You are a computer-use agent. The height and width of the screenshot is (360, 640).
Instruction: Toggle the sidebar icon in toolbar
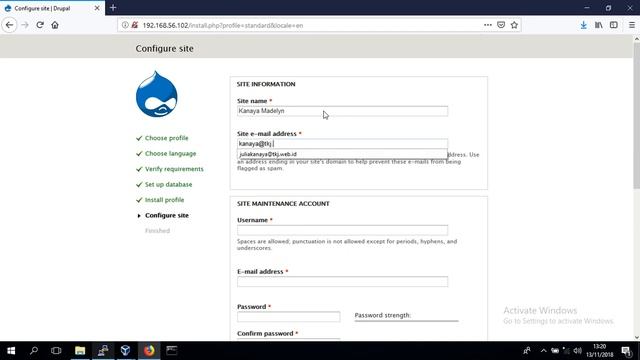[x=614, y=25]
